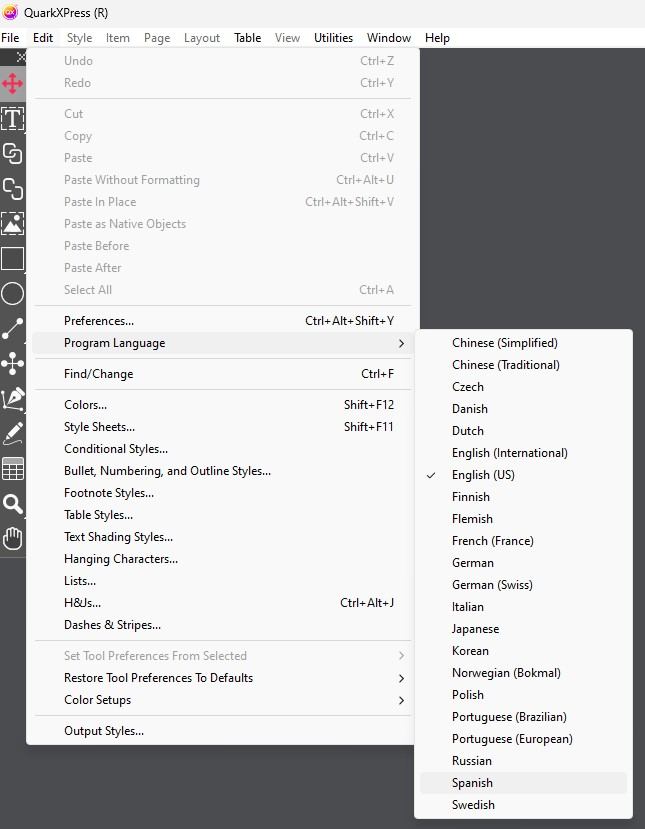The image size is (645, 829).
Task: Select Czech program language
Action: coord(523,387)
